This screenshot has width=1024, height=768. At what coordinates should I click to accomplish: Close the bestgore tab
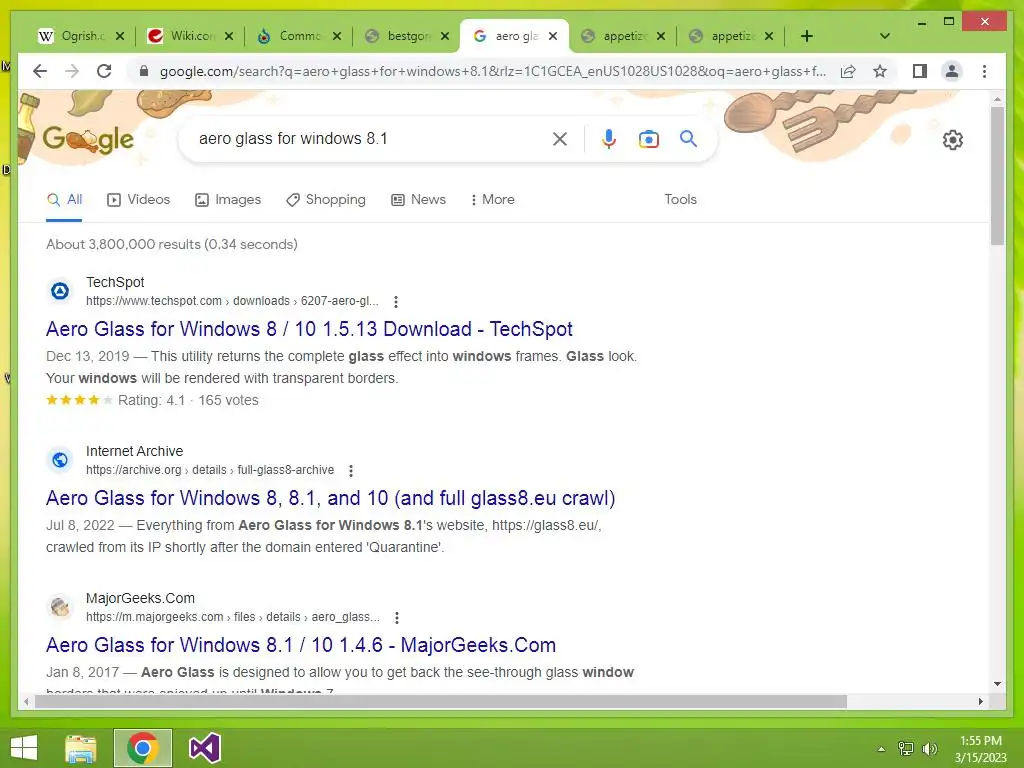point(445,36)
